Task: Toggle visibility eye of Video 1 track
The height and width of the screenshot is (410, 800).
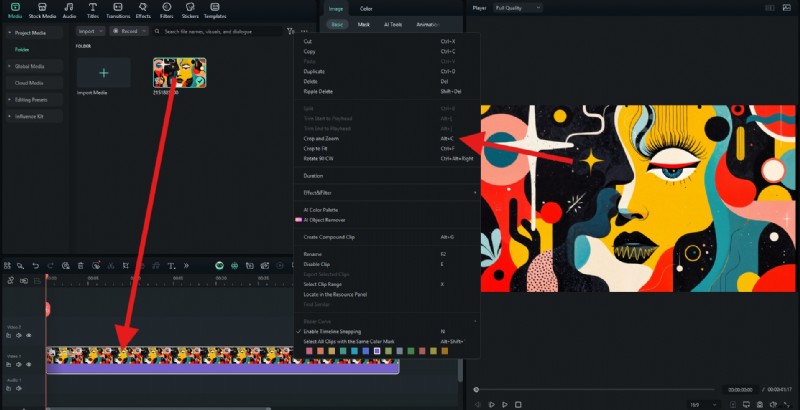Action: pos(29,365)
